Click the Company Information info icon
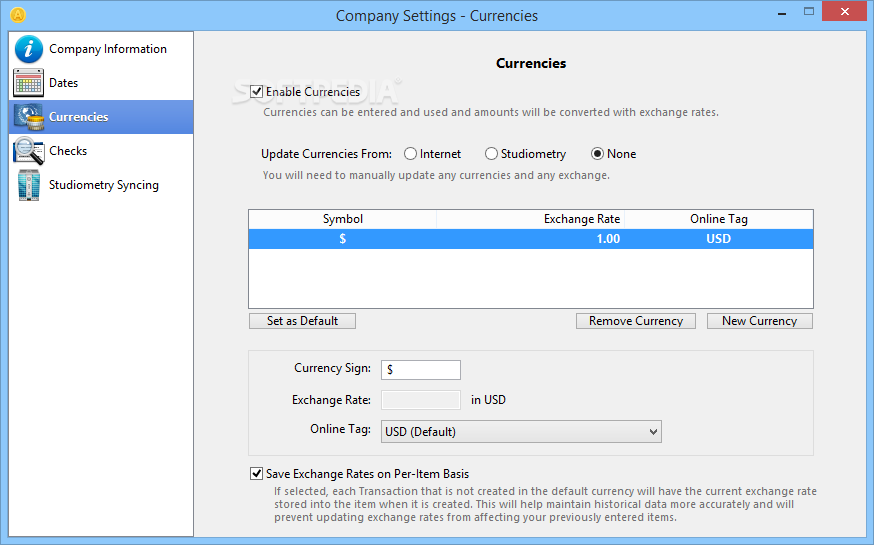Screen dimensions: 874x545 [x=28, y=49]
